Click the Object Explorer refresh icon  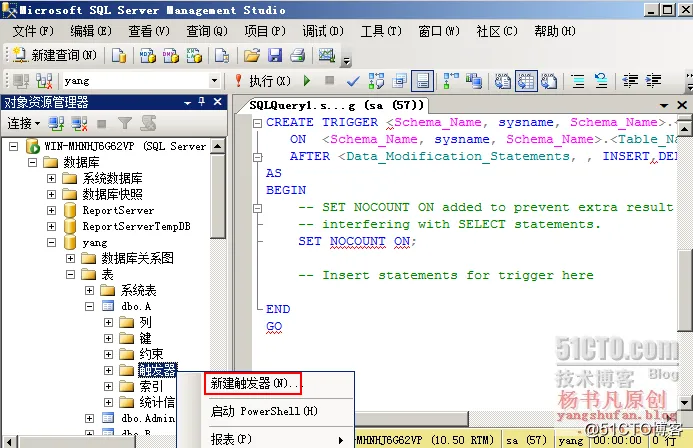148,123
